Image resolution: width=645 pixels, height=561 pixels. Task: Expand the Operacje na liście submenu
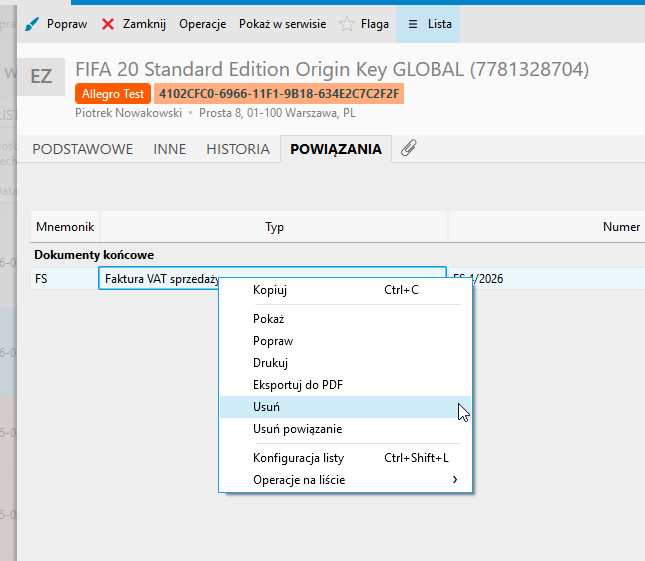[345, 480]
